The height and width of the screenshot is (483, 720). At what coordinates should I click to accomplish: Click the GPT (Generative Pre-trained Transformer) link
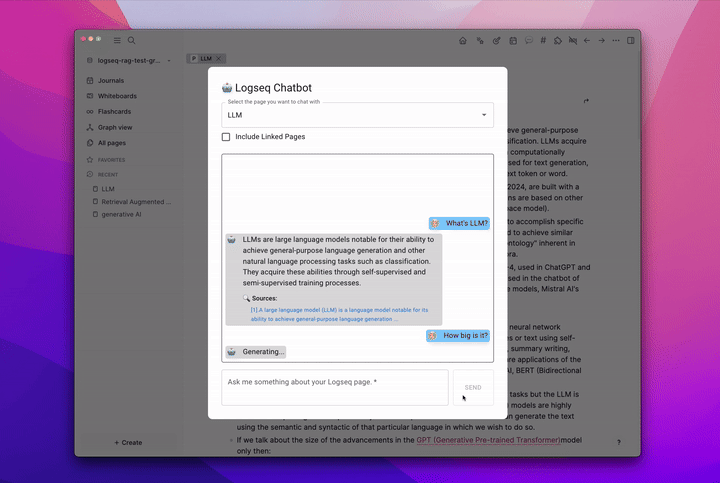coord(488,440)
